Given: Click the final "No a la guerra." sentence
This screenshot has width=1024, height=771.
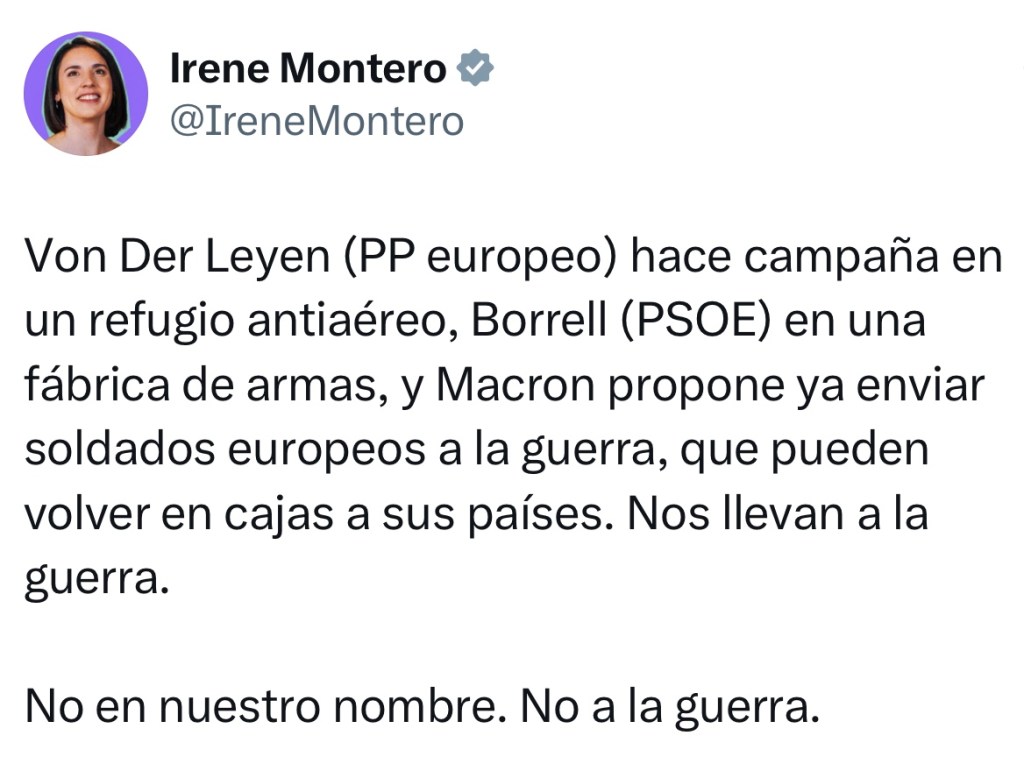Looking at the screenshot, I should pyautogui.click(x=669, y=706).
